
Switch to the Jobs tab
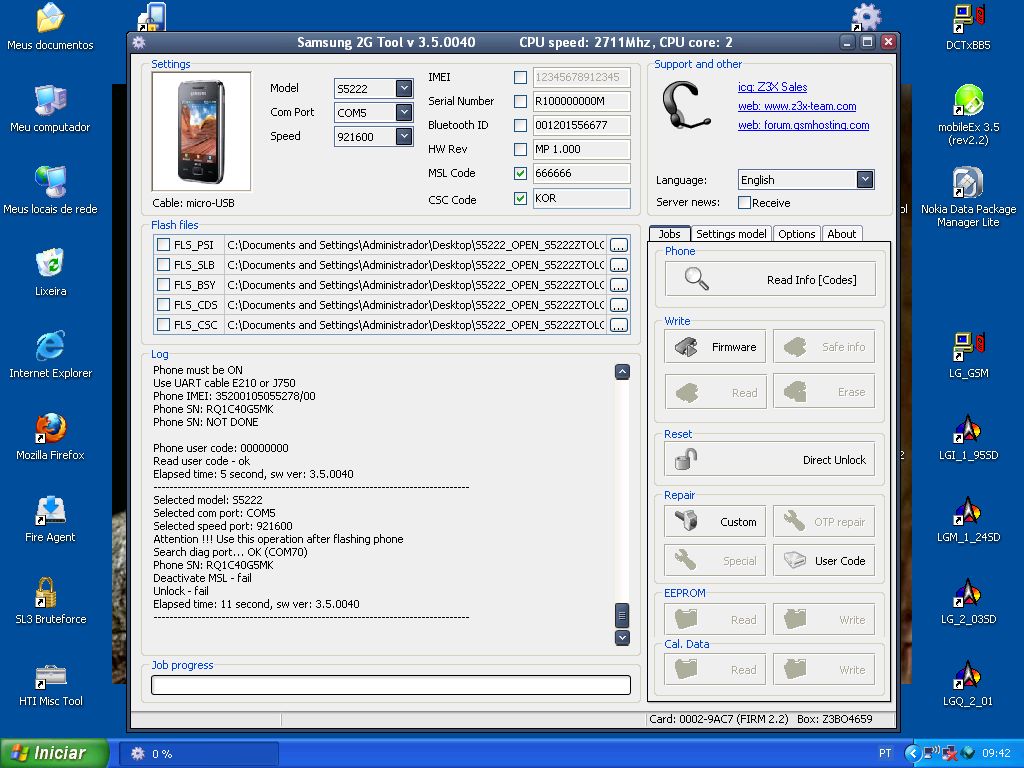pos(669,234)
